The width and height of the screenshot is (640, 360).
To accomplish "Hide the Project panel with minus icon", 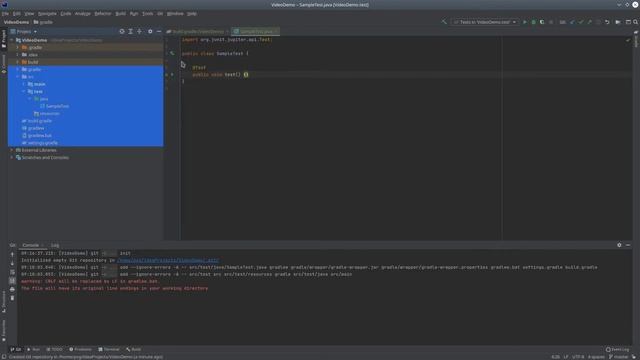I will coord(159,31).
